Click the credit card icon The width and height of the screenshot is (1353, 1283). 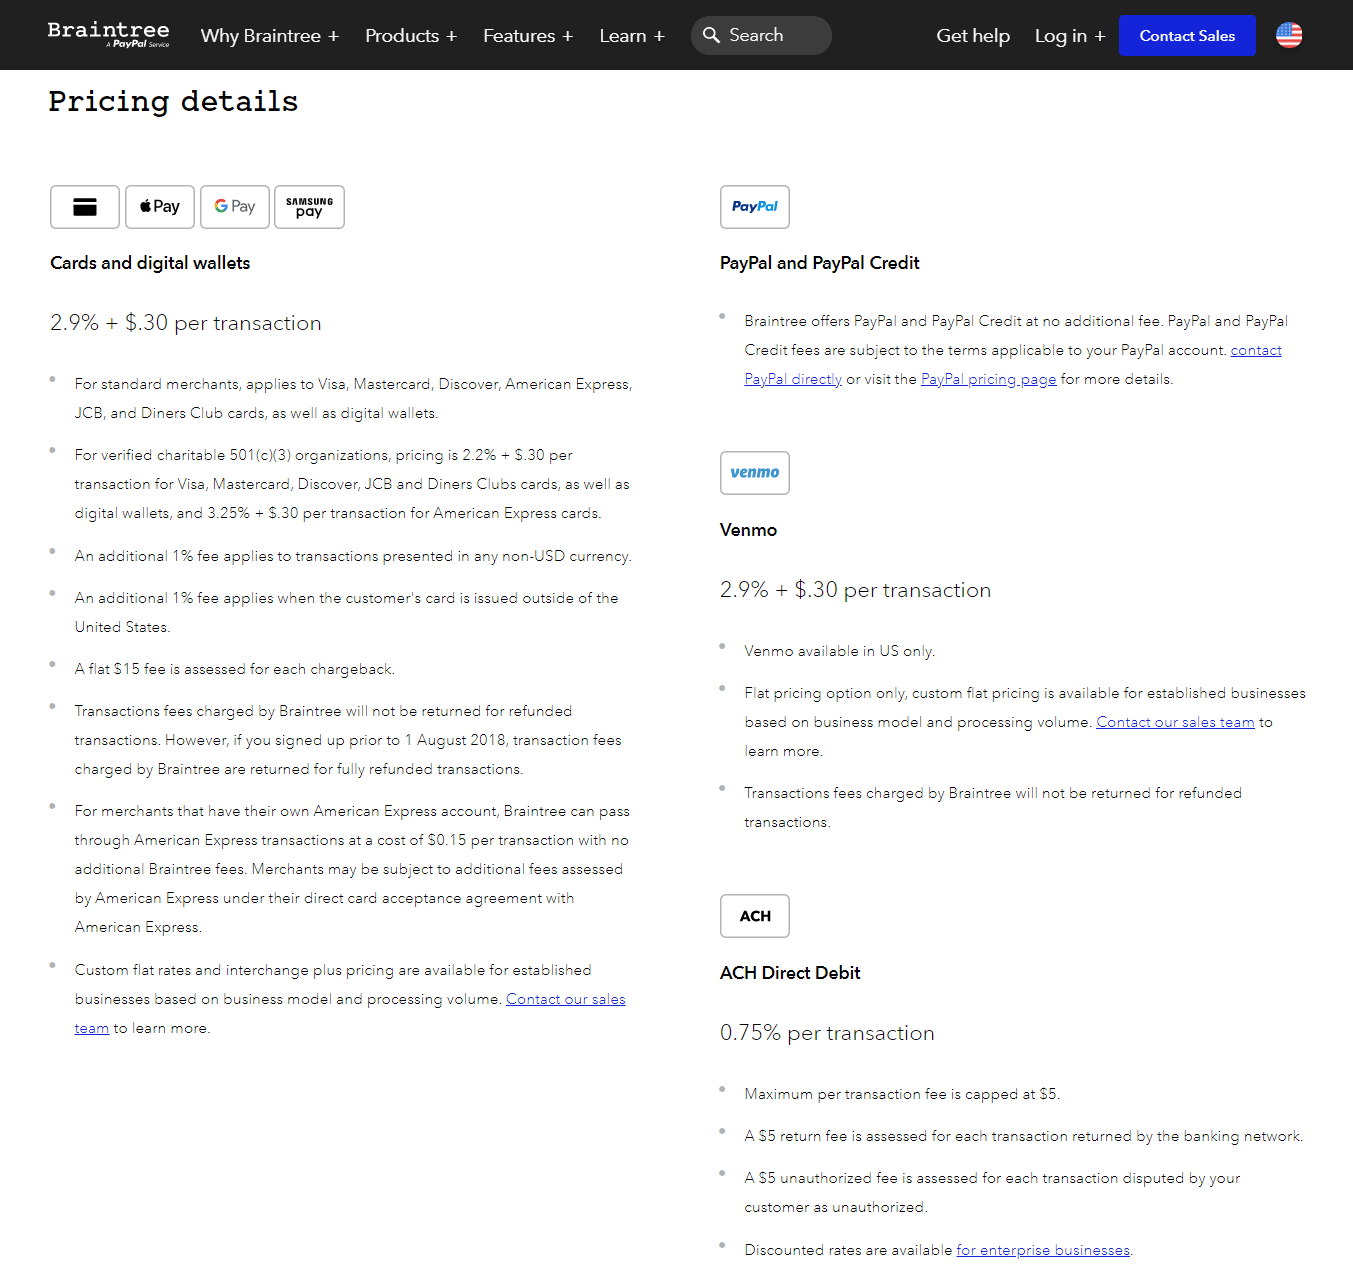(x=85, y=207)
